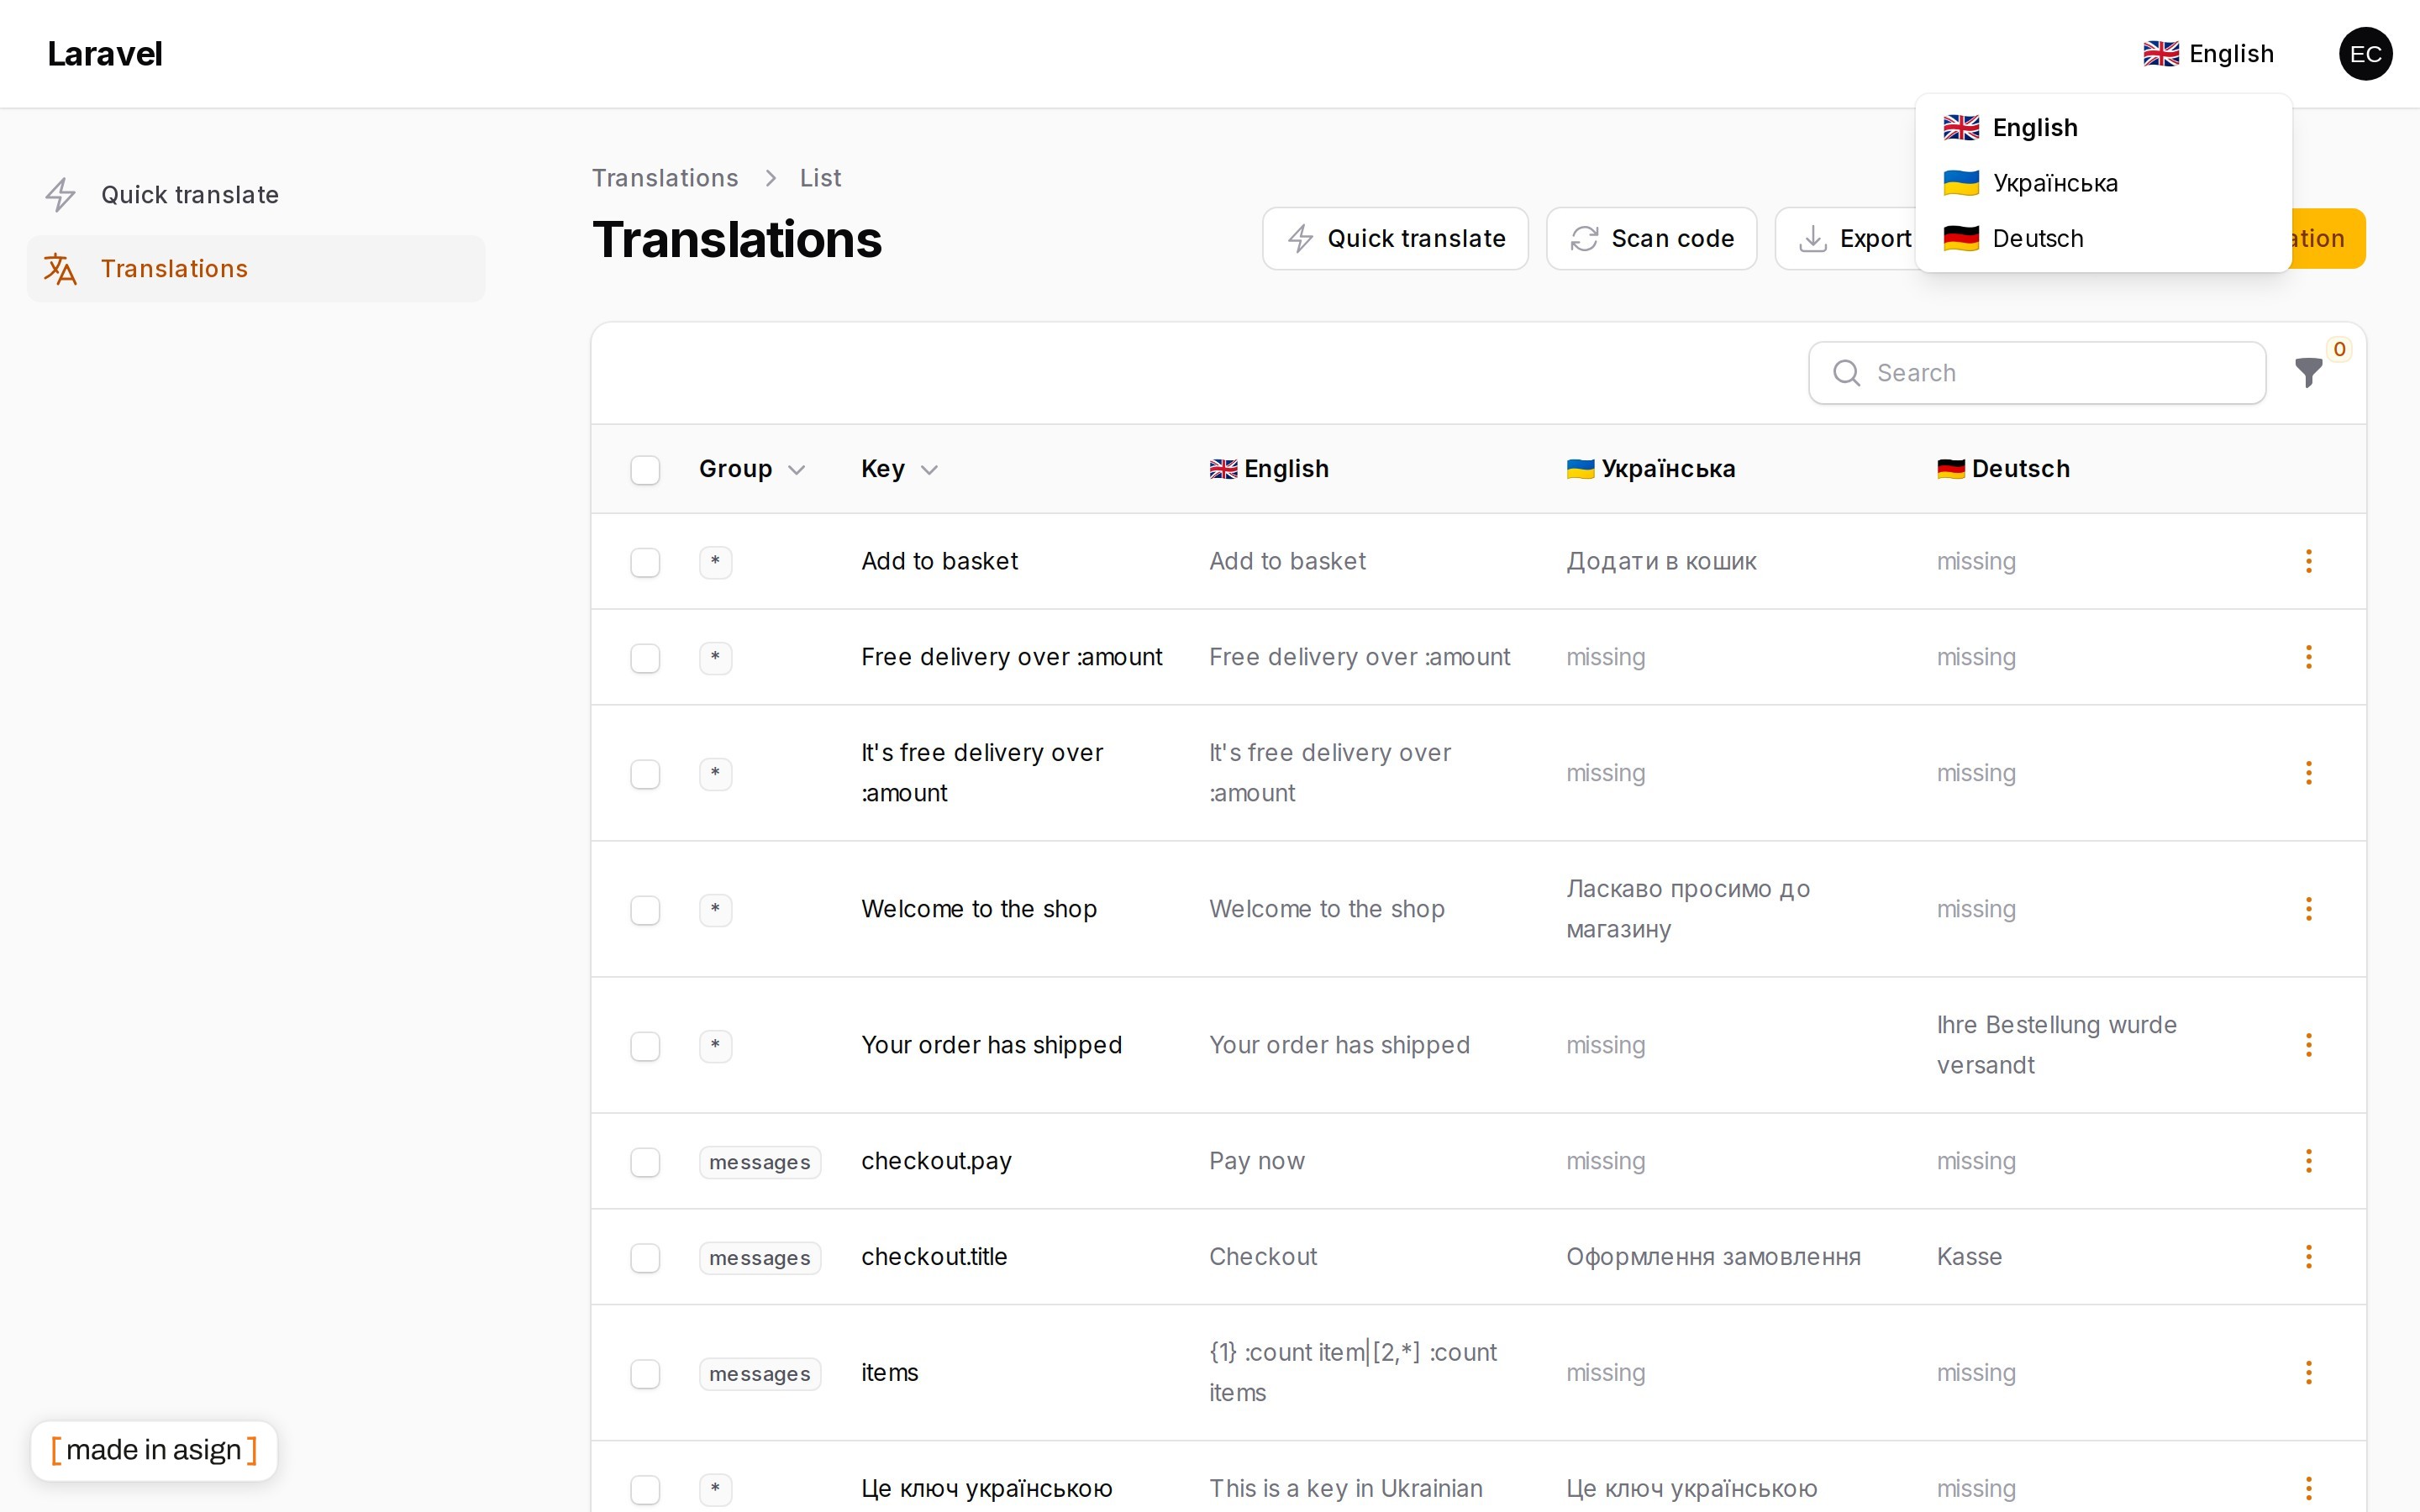This screenshot has width=2420, height=1512.
Task: Open actions menu for It's free delivery over row
Action: coord(2308,773)
